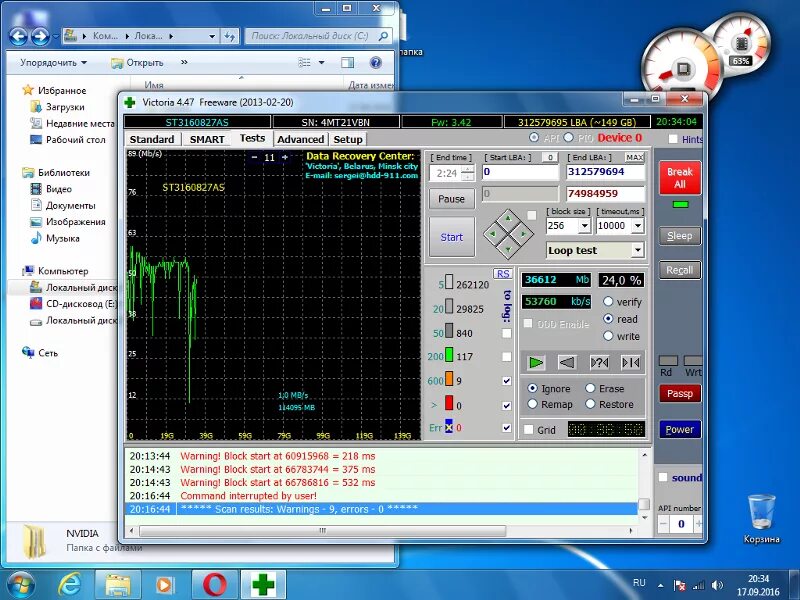Click the Start scan button
The width and height of the screenshot is (800, 600).
(452, 237)
